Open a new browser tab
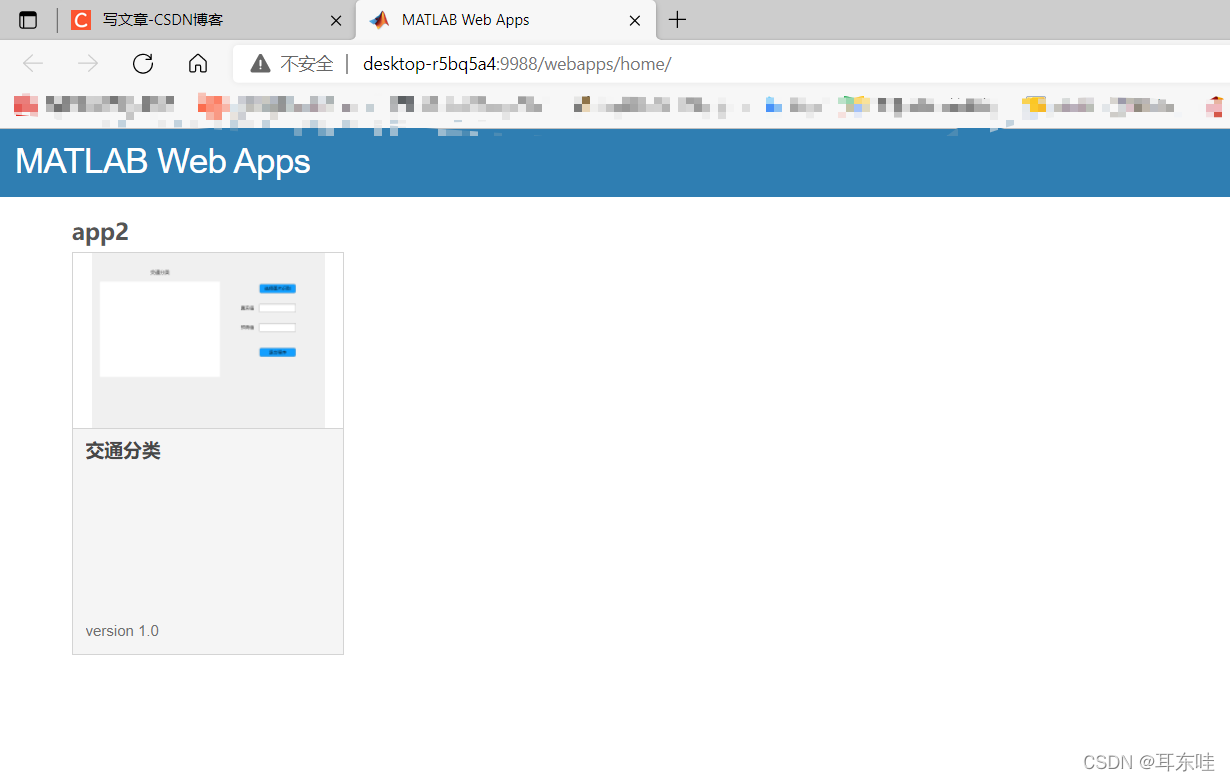 [677, 20]
